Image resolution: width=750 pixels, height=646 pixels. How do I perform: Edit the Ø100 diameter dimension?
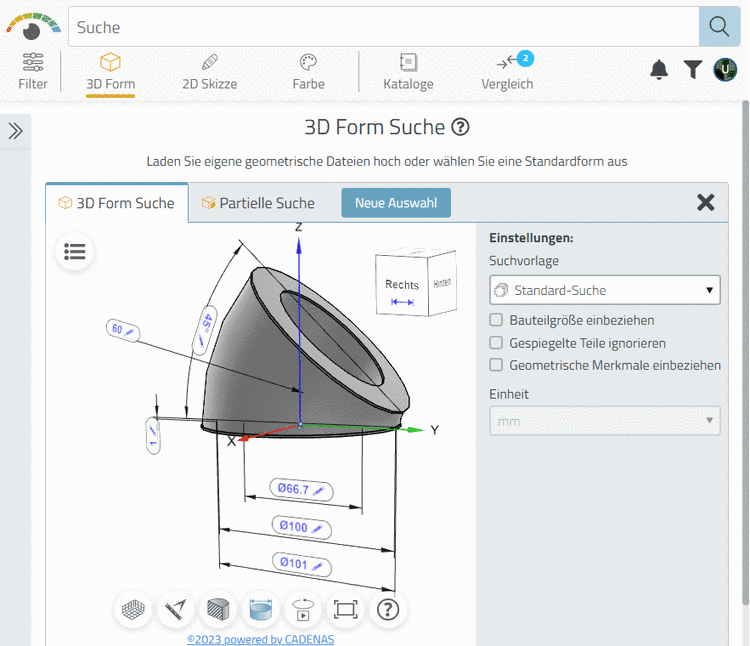tap(301, 527)
